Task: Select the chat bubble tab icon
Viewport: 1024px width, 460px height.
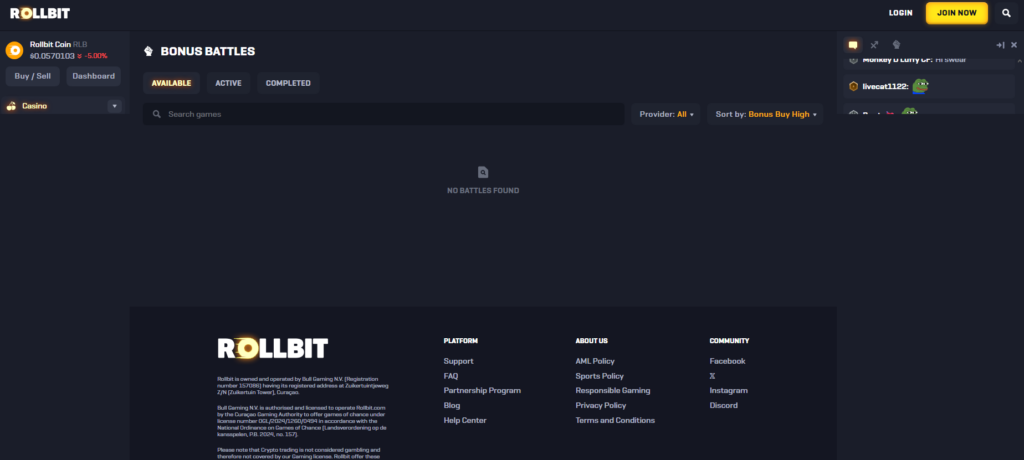Action: pyautogui.click(x=853, y=45)
